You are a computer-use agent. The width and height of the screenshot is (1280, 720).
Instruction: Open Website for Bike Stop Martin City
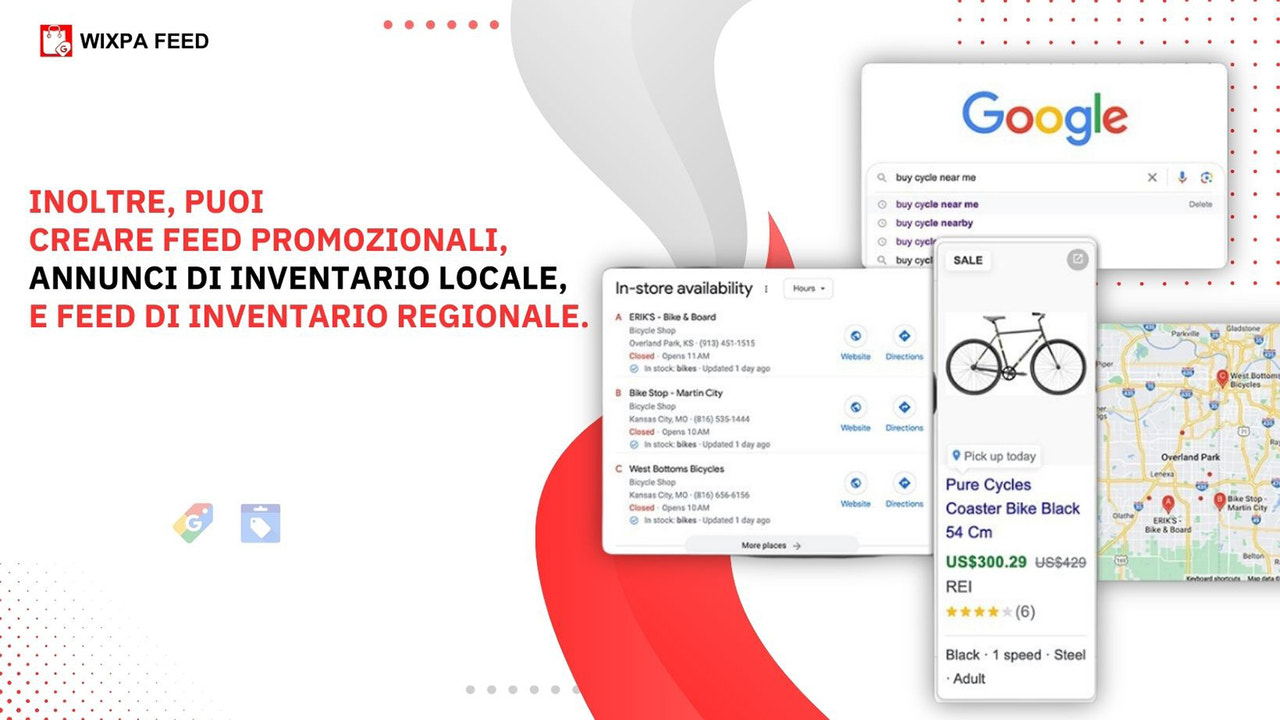[855, 413]
